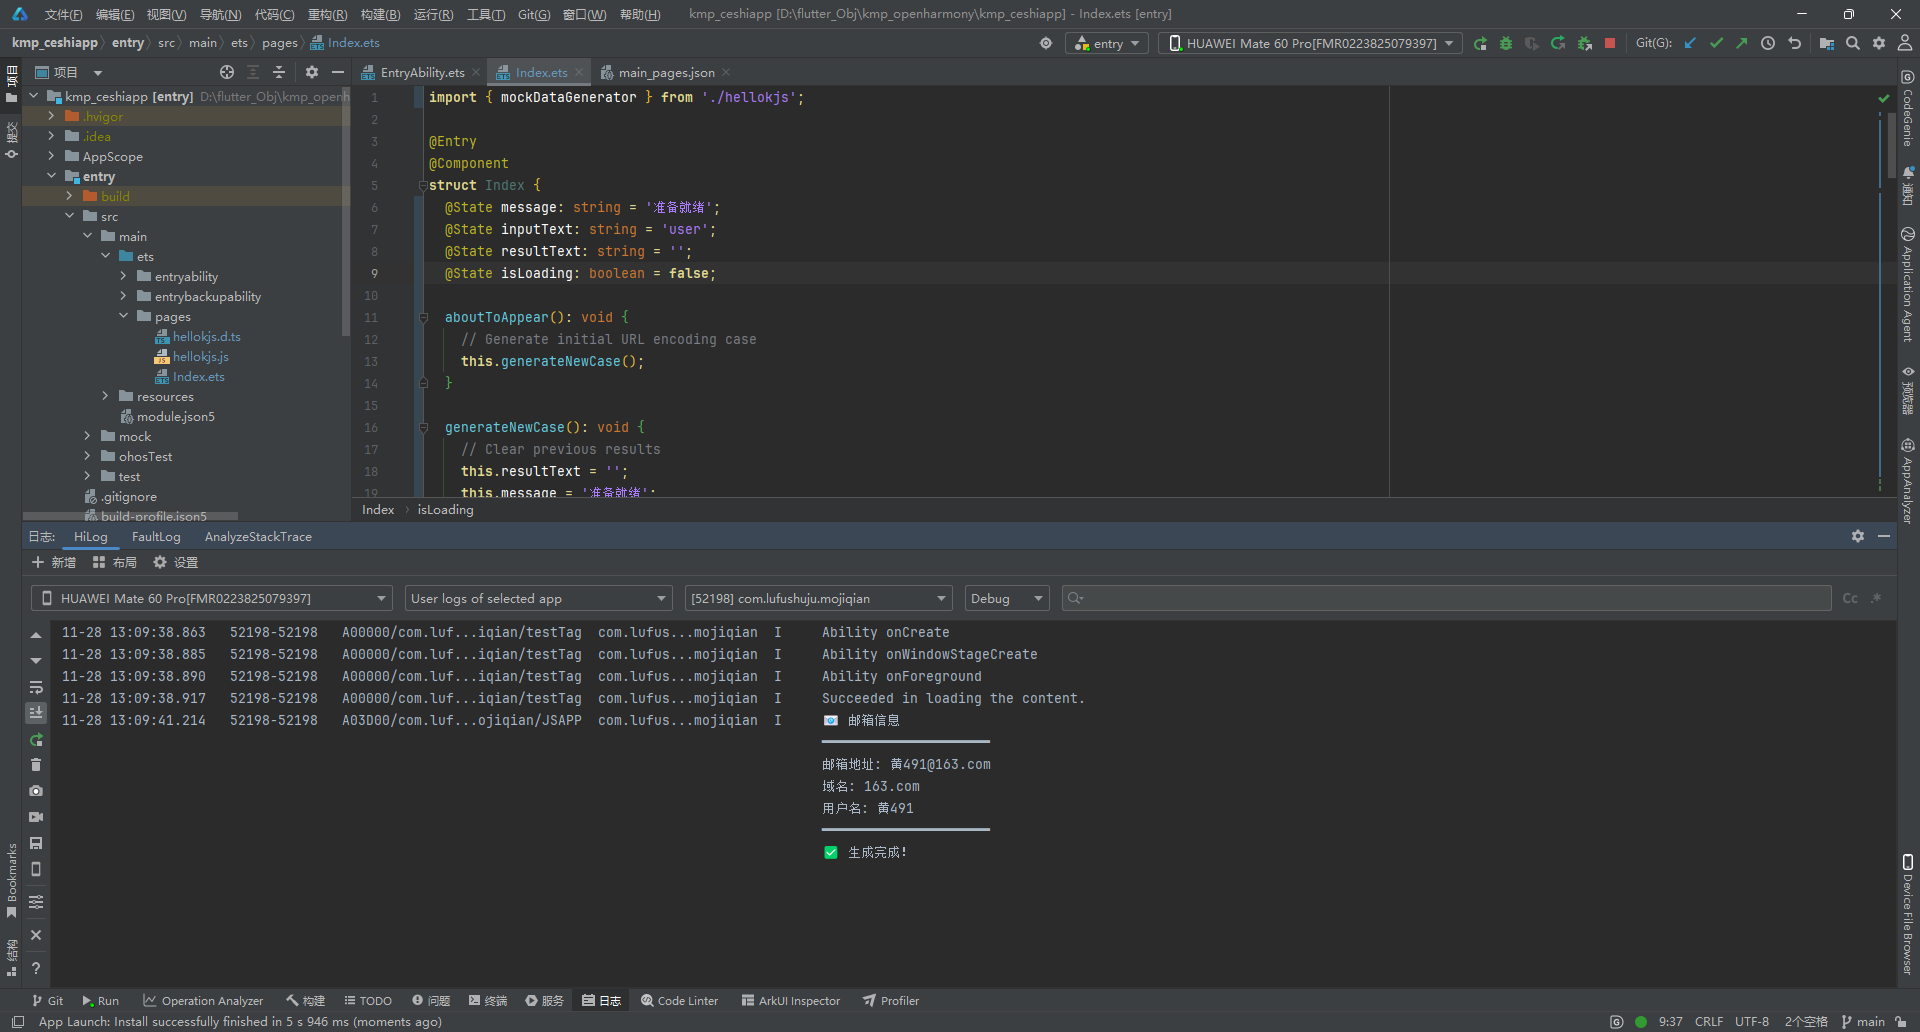
Task: Open the Git(G) menu
Action: pos(534,14)
